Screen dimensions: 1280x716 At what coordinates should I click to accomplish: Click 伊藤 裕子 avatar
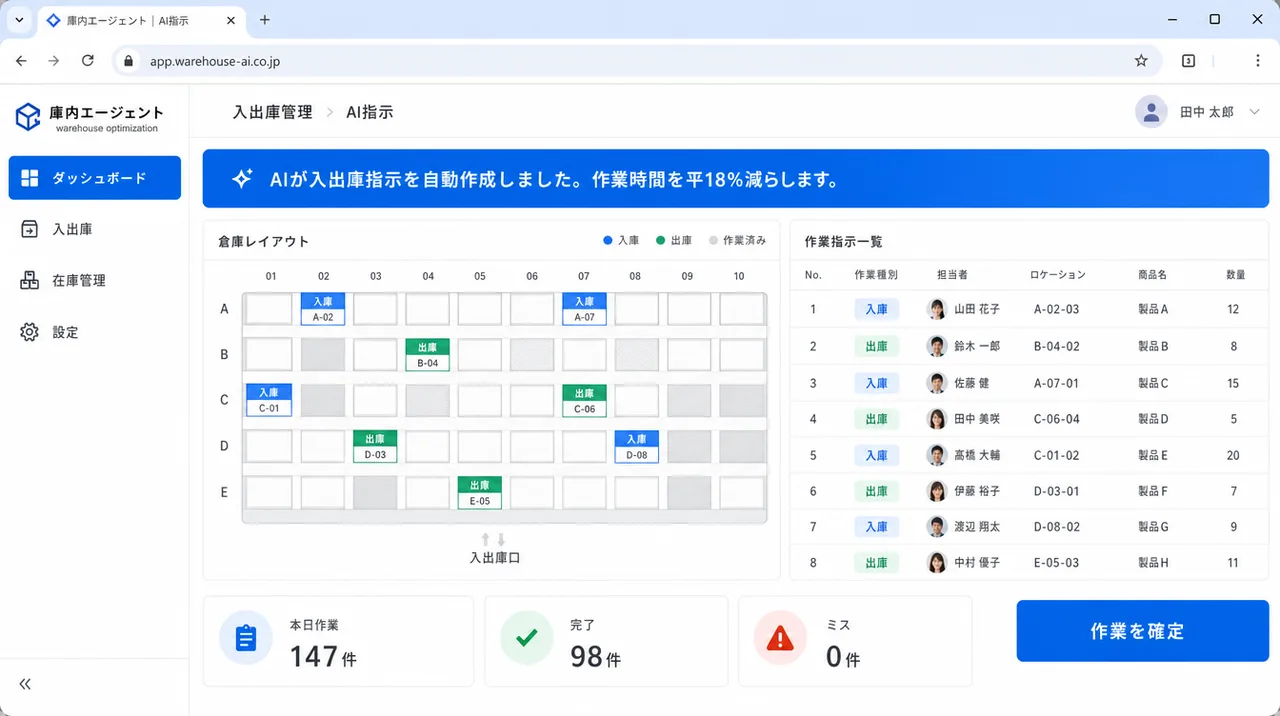click(937, 491)
